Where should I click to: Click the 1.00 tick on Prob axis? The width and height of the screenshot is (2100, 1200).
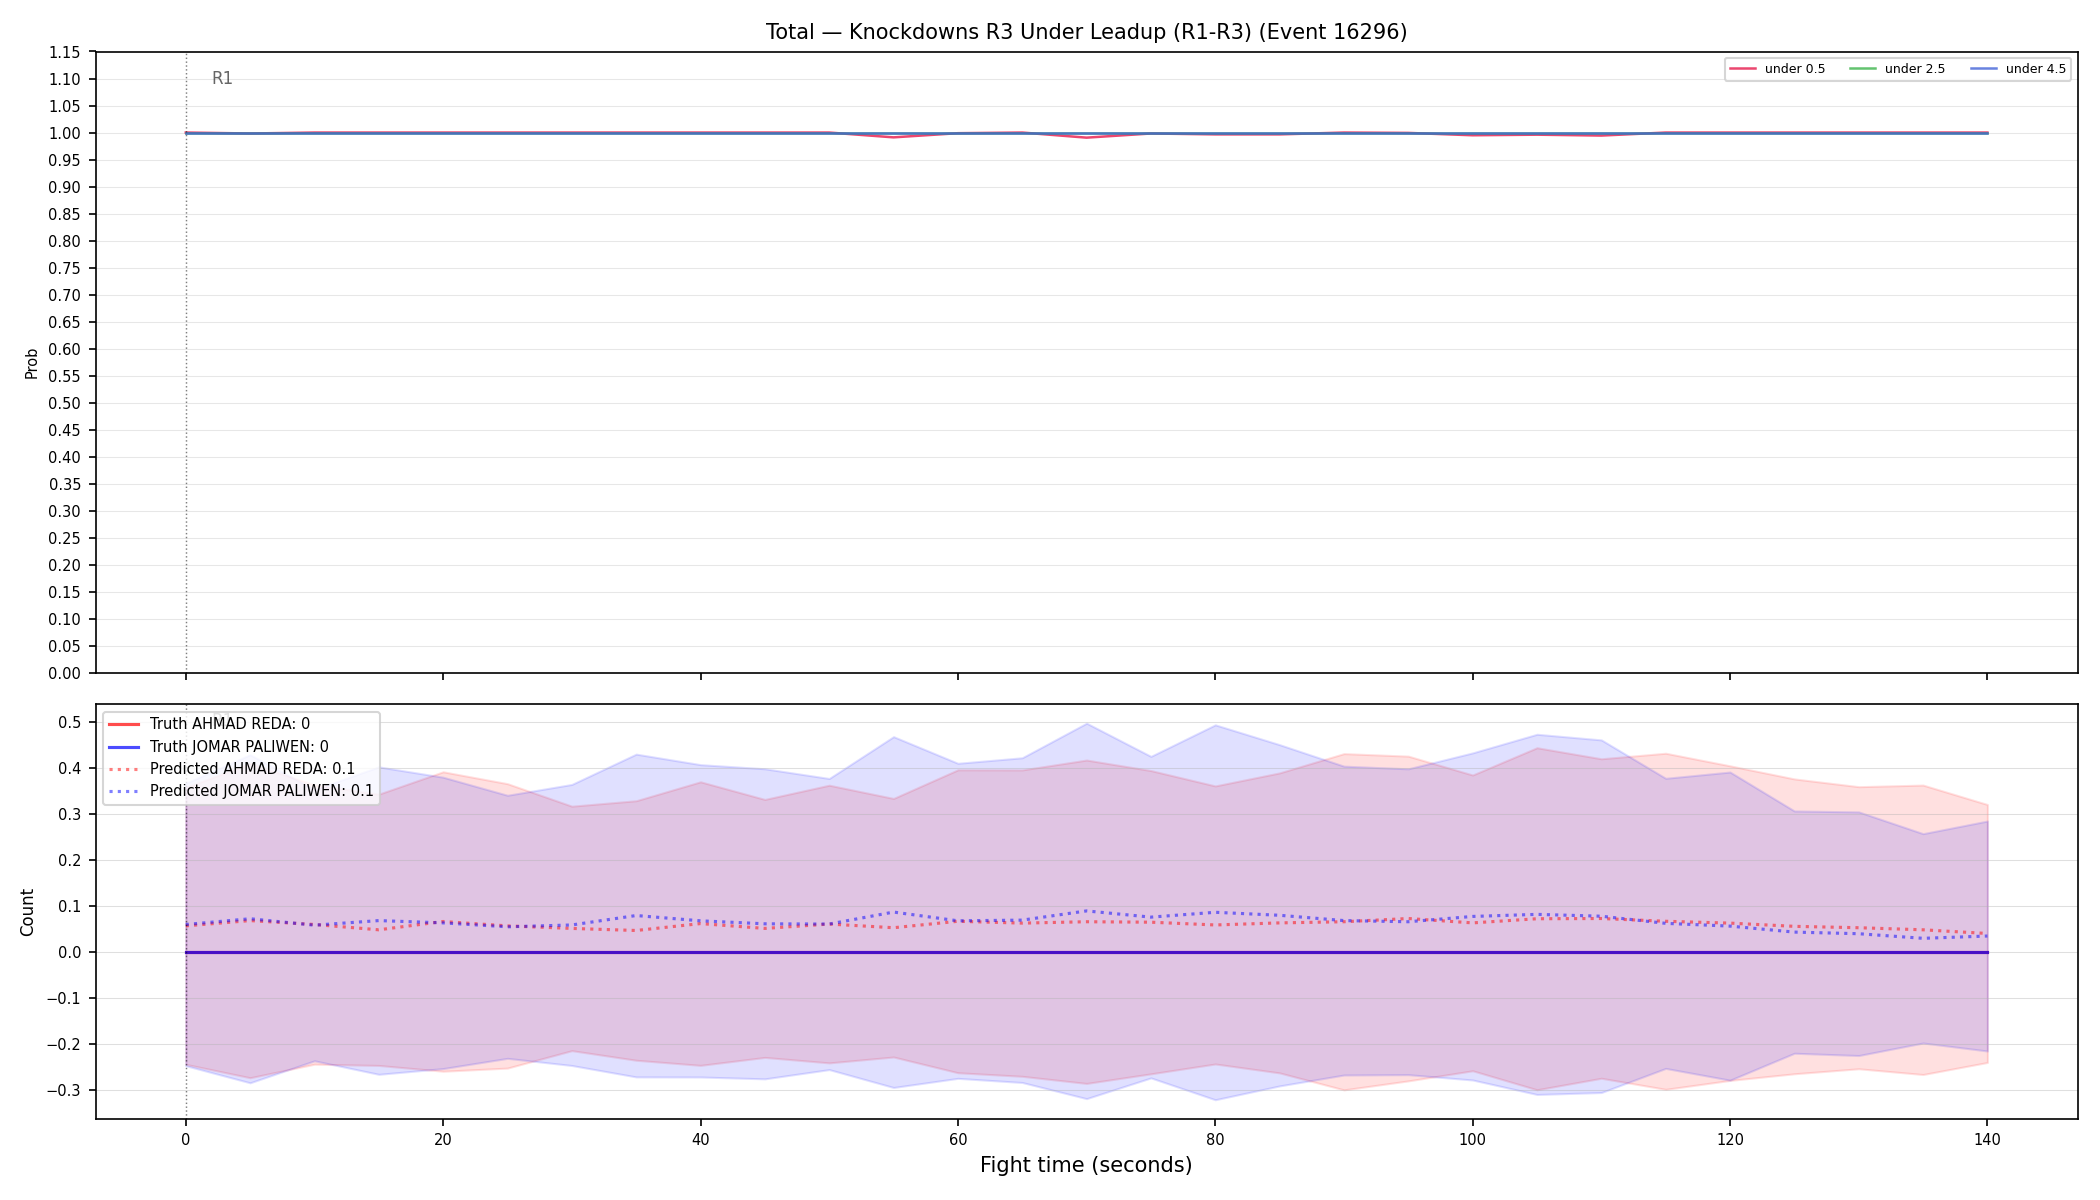click(65, 133)
